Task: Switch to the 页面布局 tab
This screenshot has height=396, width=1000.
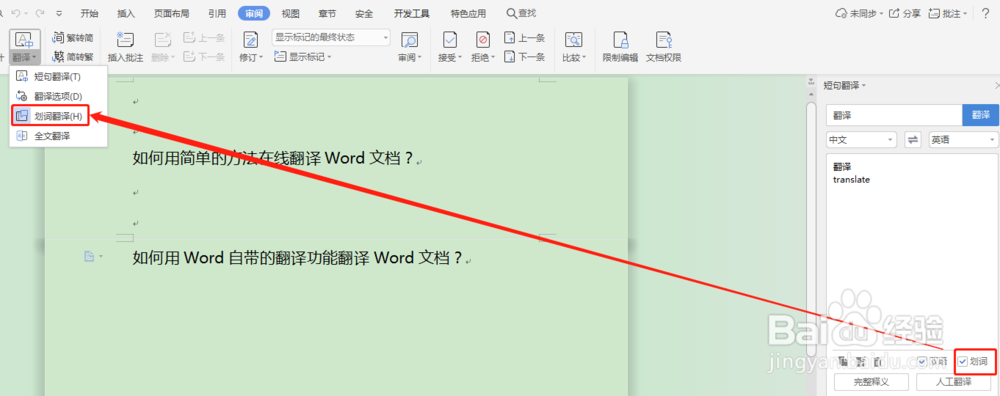Action: (172, 13)
